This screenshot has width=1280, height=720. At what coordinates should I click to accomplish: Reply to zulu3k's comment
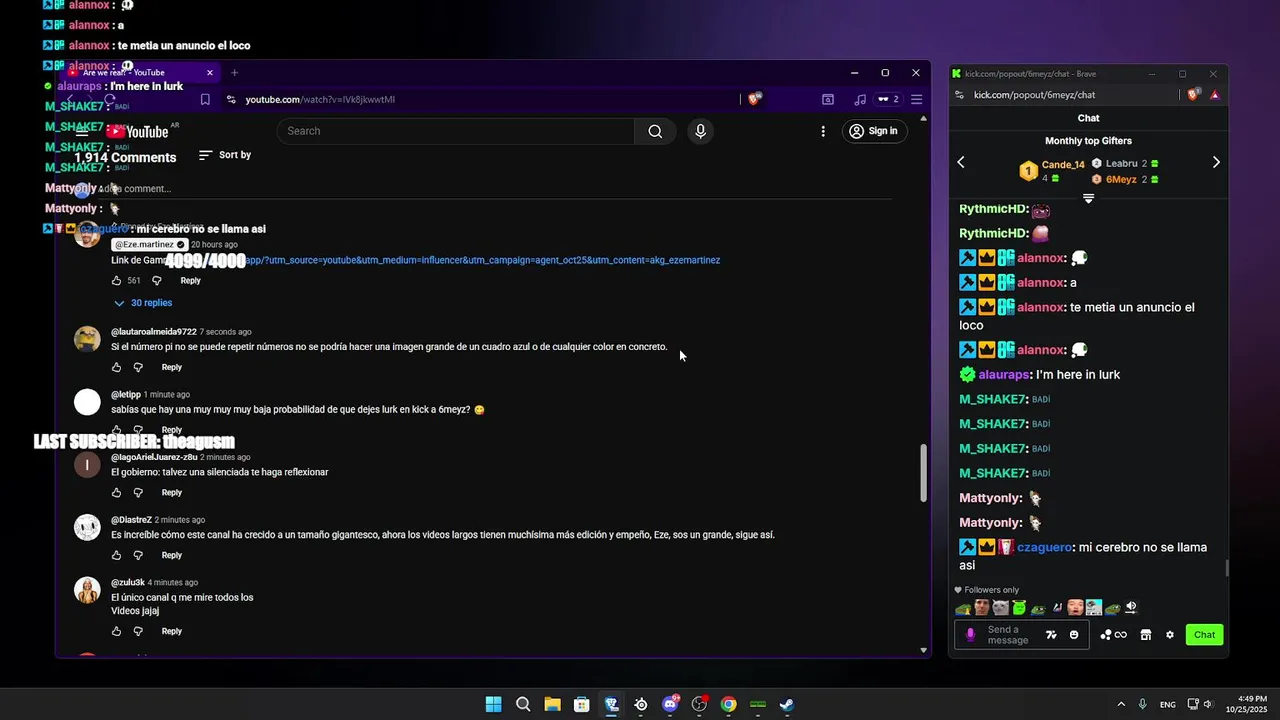point(172,631)
